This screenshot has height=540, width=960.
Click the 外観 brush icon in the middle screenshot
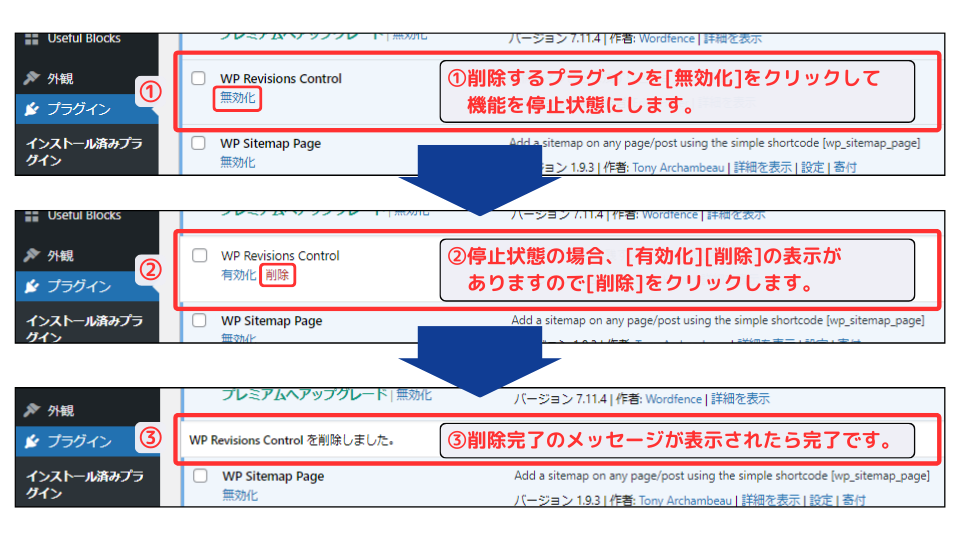pyautogui.click(x=32, y=255)
